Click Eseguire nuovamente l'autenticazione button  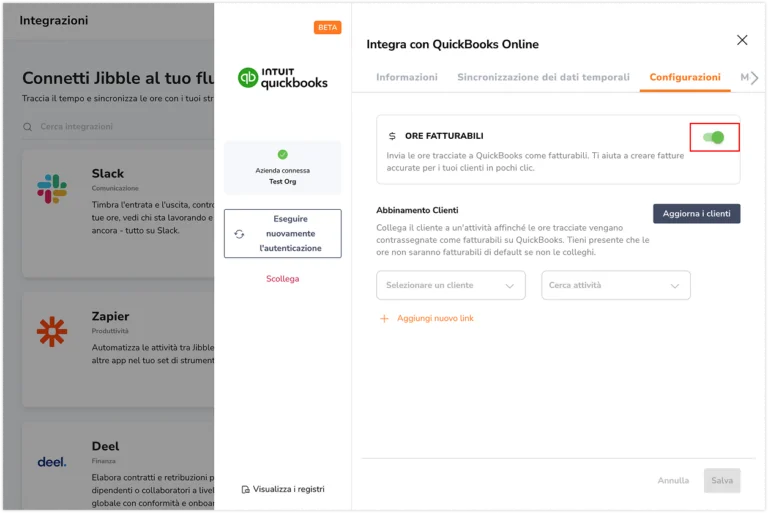click(283, 234)
